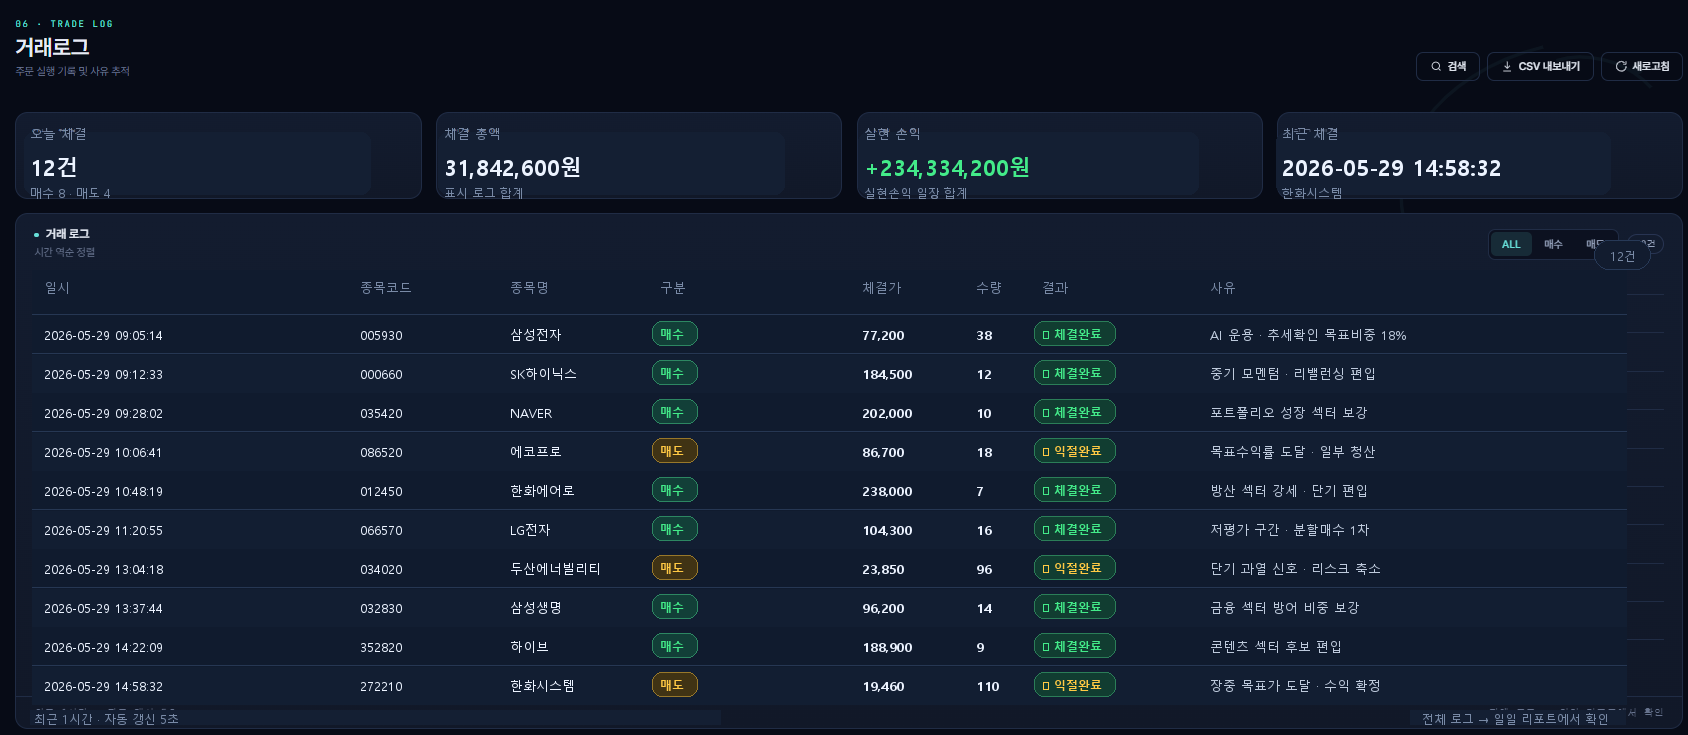Click 익절완료 status in 한화시스템 row
The image size is (1688, 735).
[1075, 685]
